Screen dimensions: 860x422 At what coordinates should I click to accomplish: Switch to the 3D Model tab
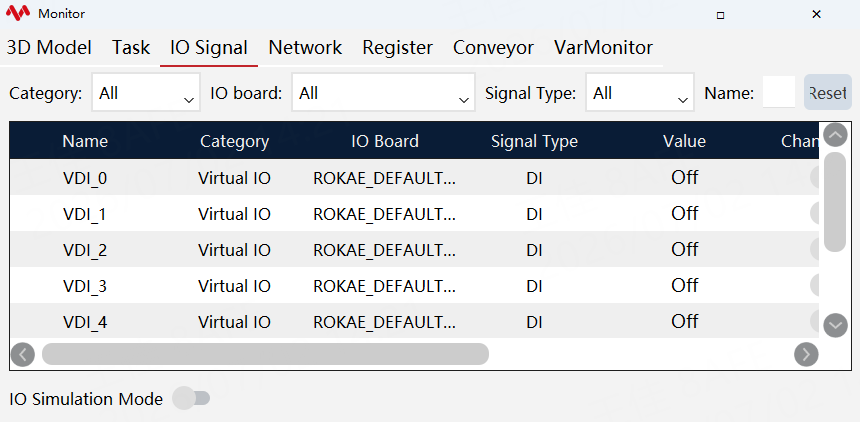coord(49,48)
